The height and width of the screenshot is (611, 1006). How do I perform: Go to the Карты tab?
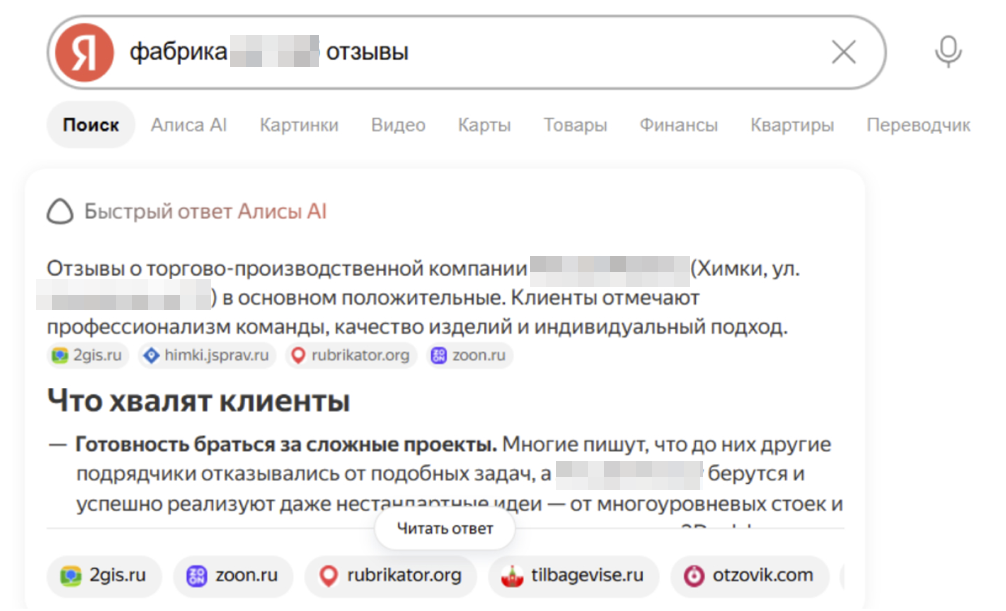tap(484, 125)
